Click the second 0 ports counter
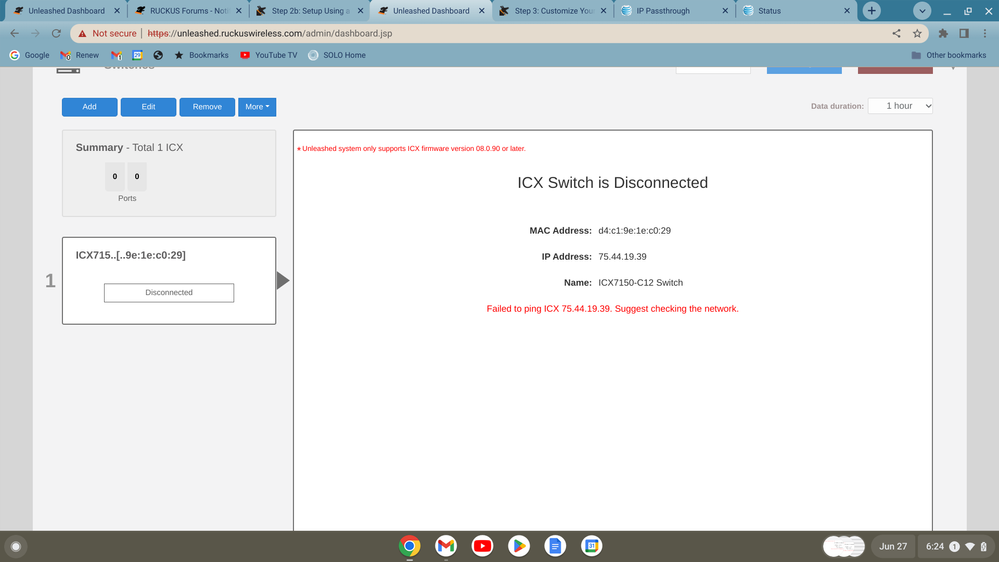The image size is (999, 562). click(137, 177)
